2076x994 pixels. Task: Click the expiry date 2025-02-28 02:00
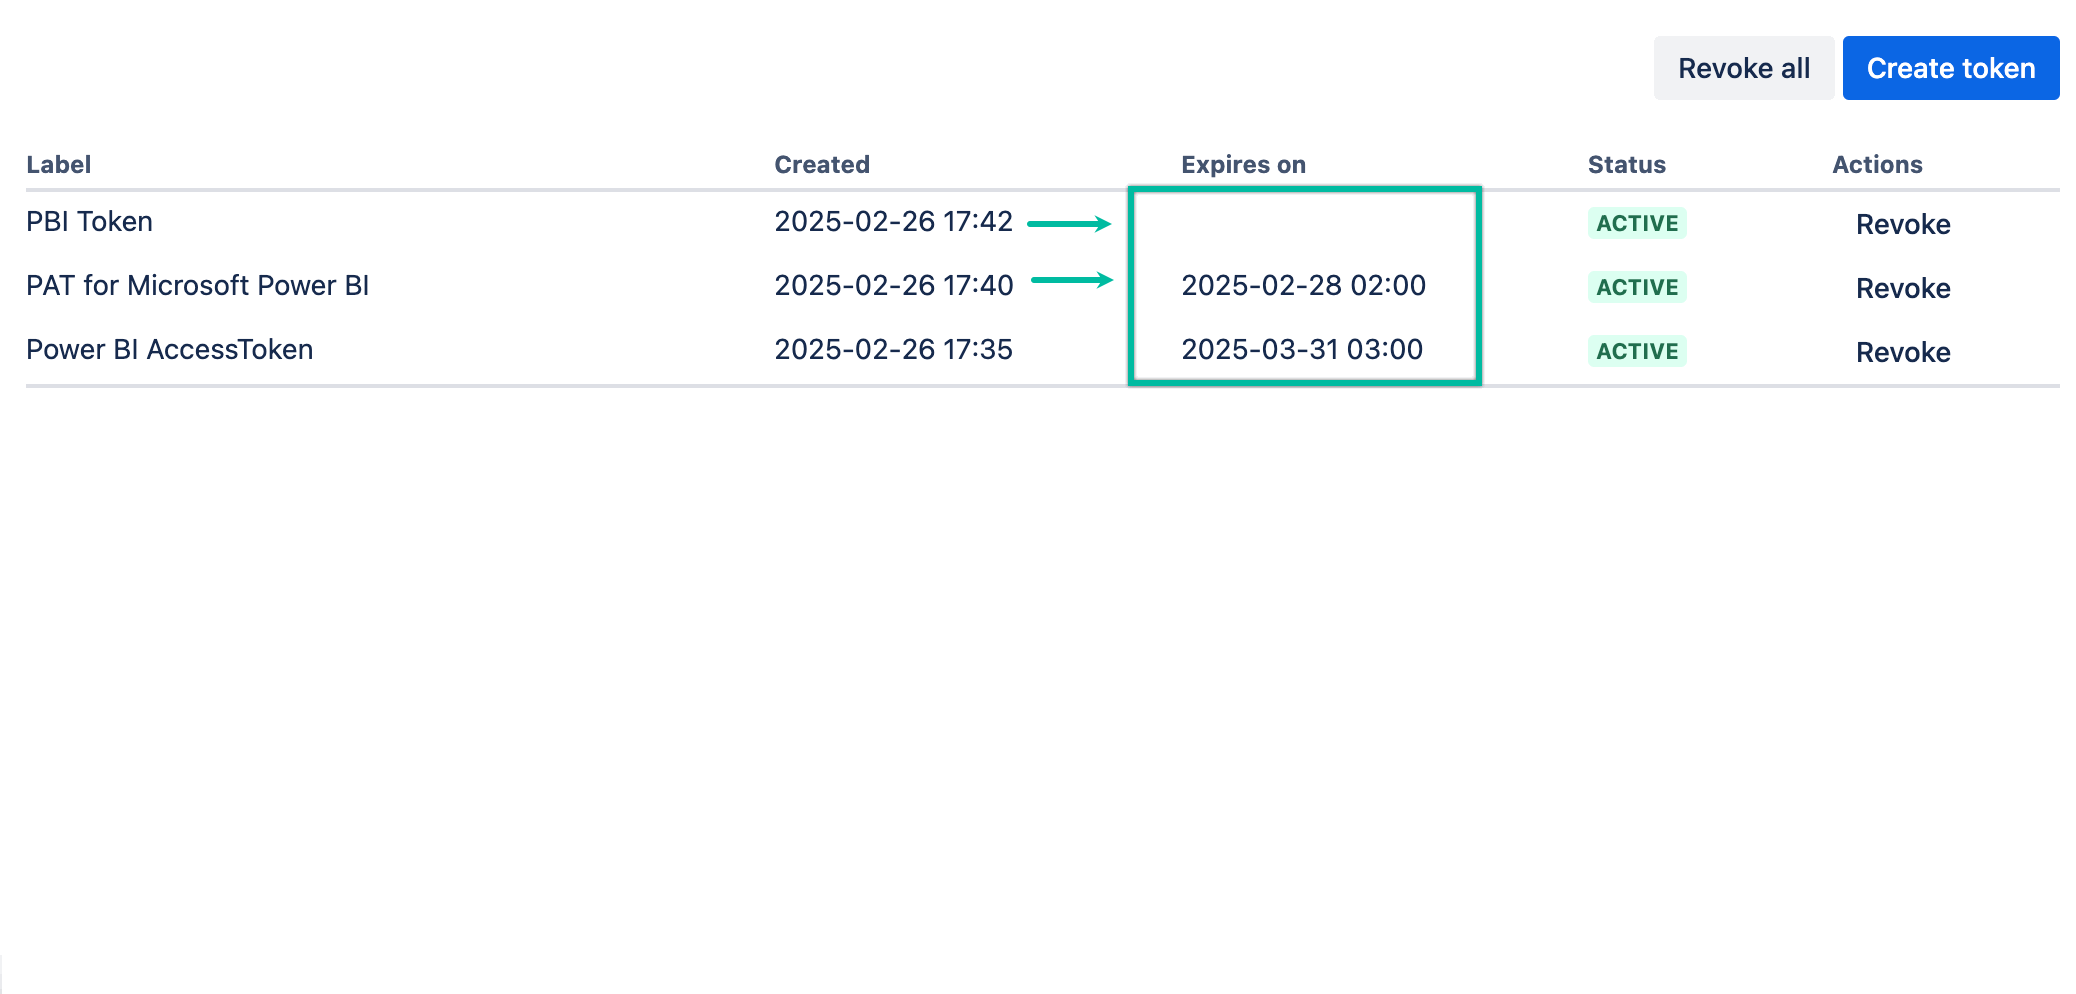(1305, 286)
